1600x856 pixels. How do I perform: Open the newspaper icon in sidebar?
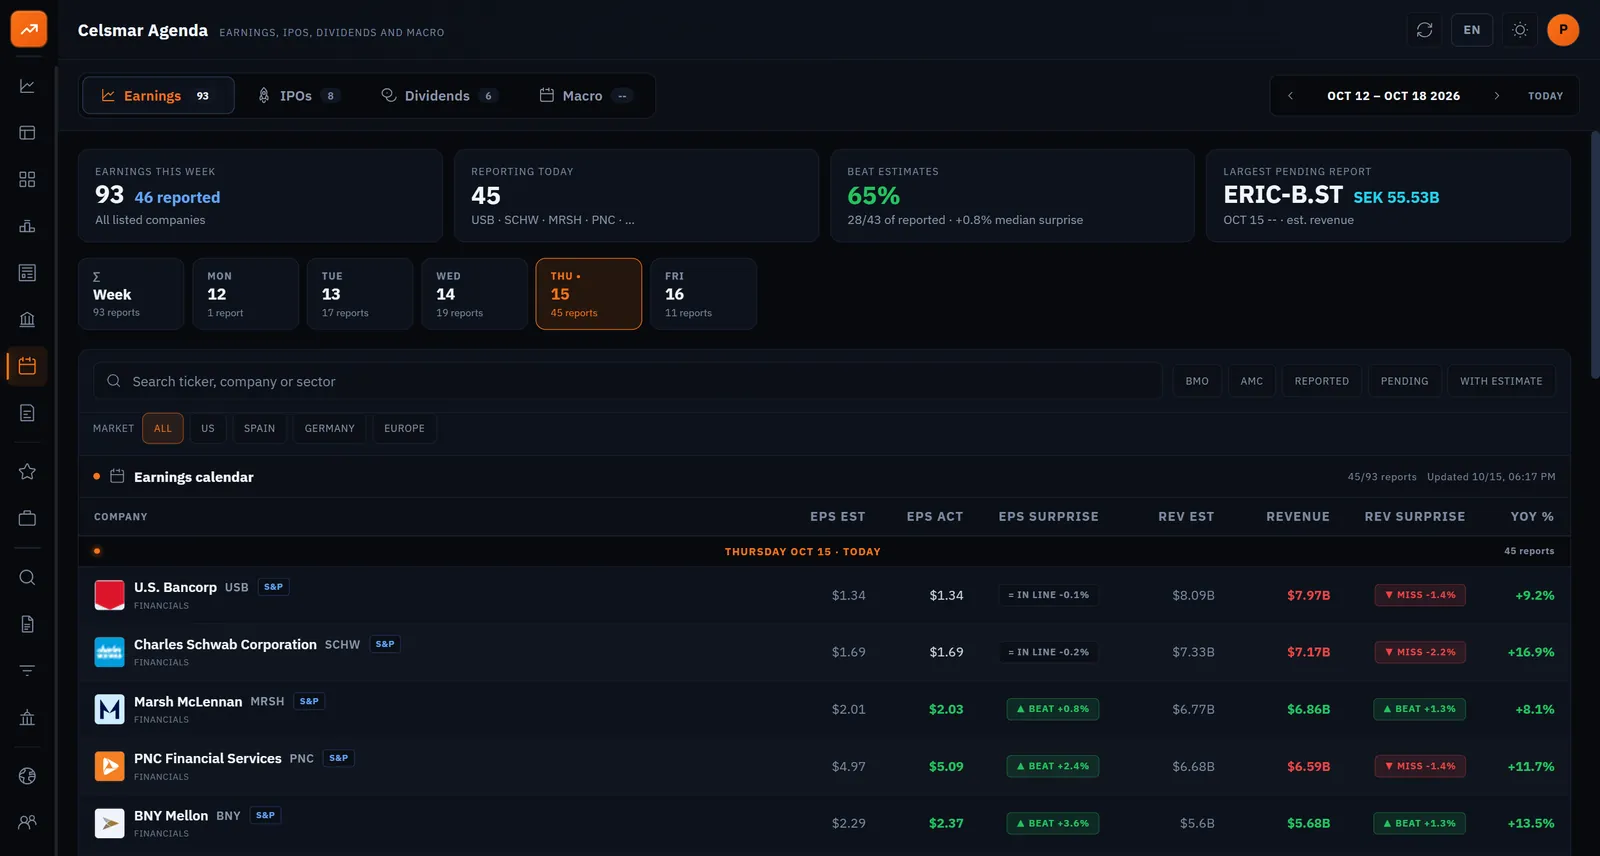pos(27,273)
